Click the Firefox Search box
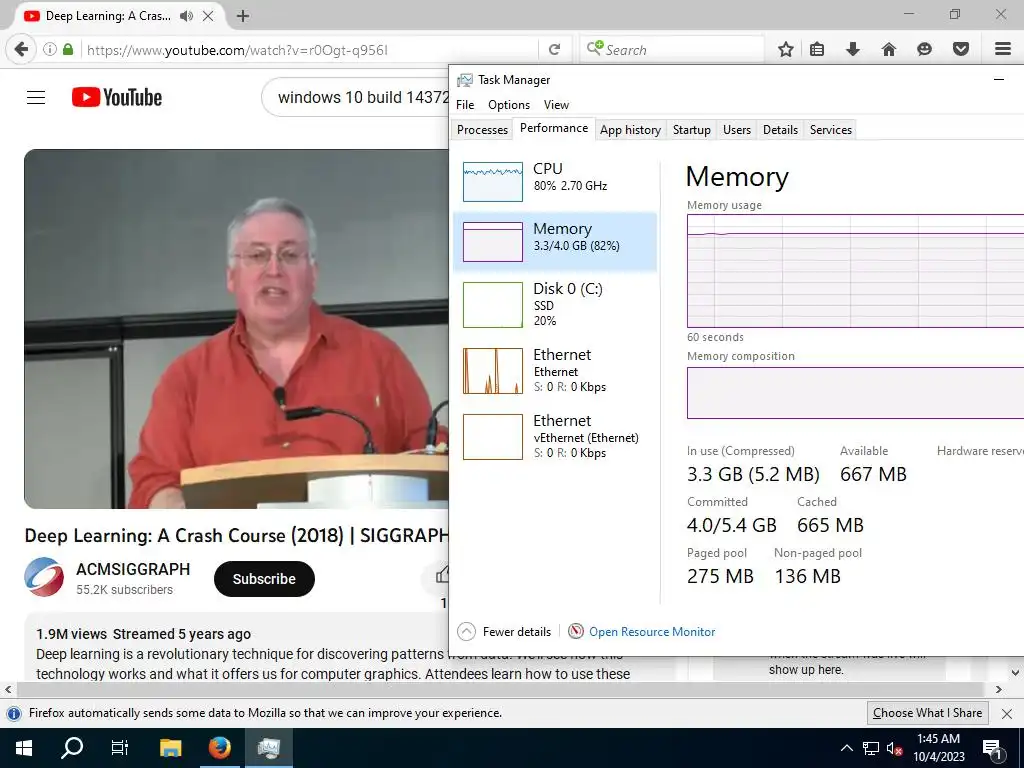 point(673,50)
